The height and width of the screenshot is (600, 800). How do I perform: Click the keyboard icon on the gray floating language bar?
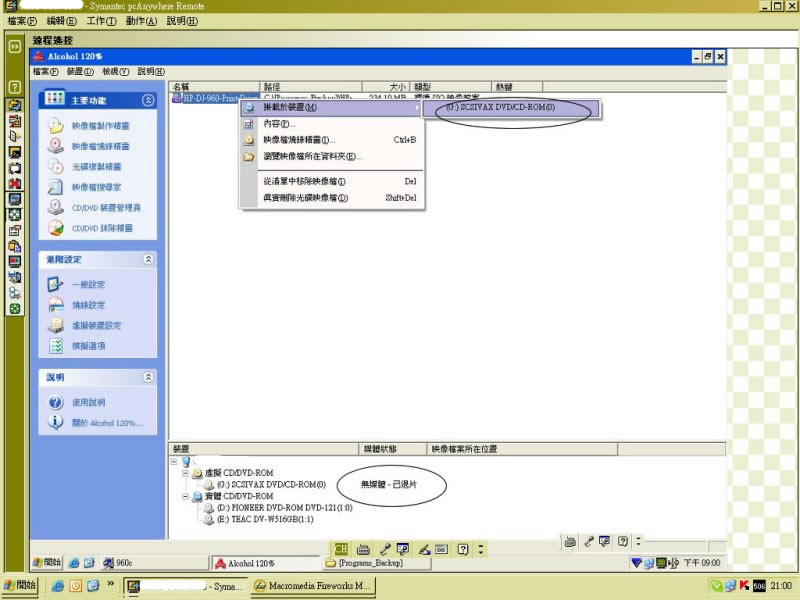pyautogui.click(x=570, y=542)
